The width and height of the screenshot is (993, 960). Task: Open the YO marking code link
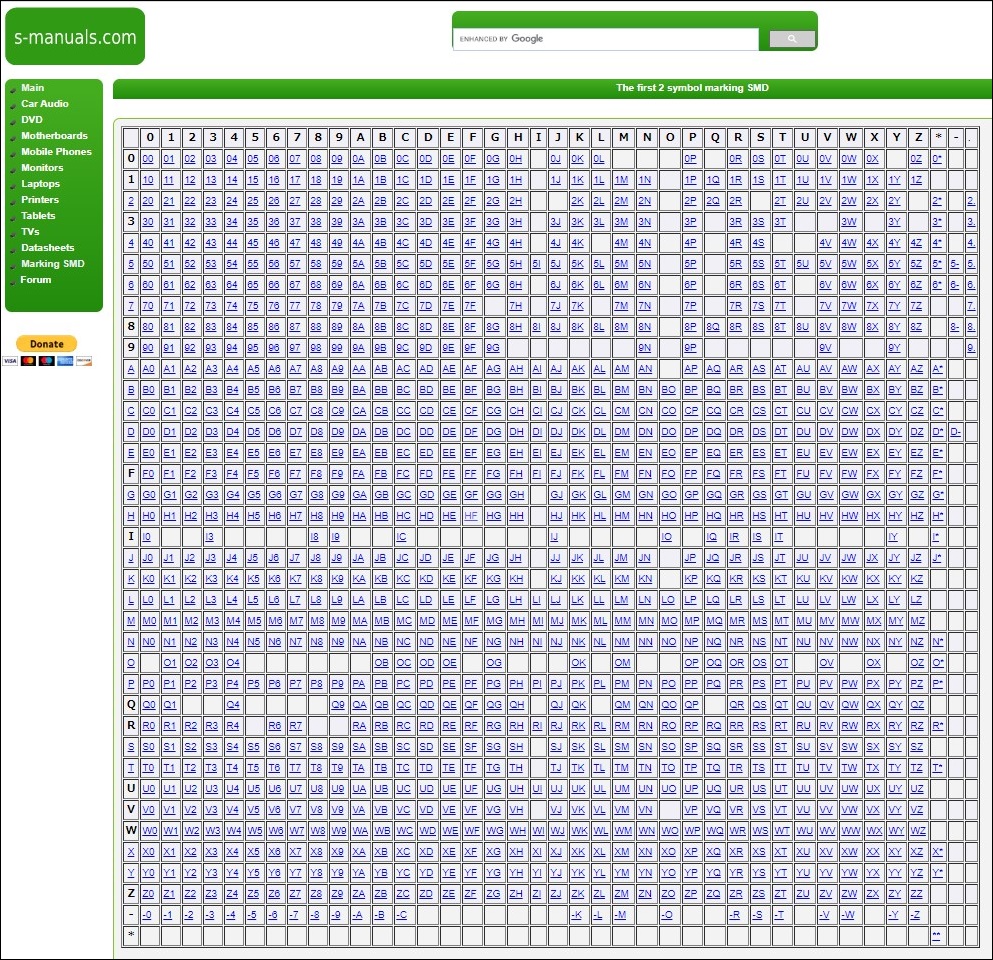click(x=668, y=873)
